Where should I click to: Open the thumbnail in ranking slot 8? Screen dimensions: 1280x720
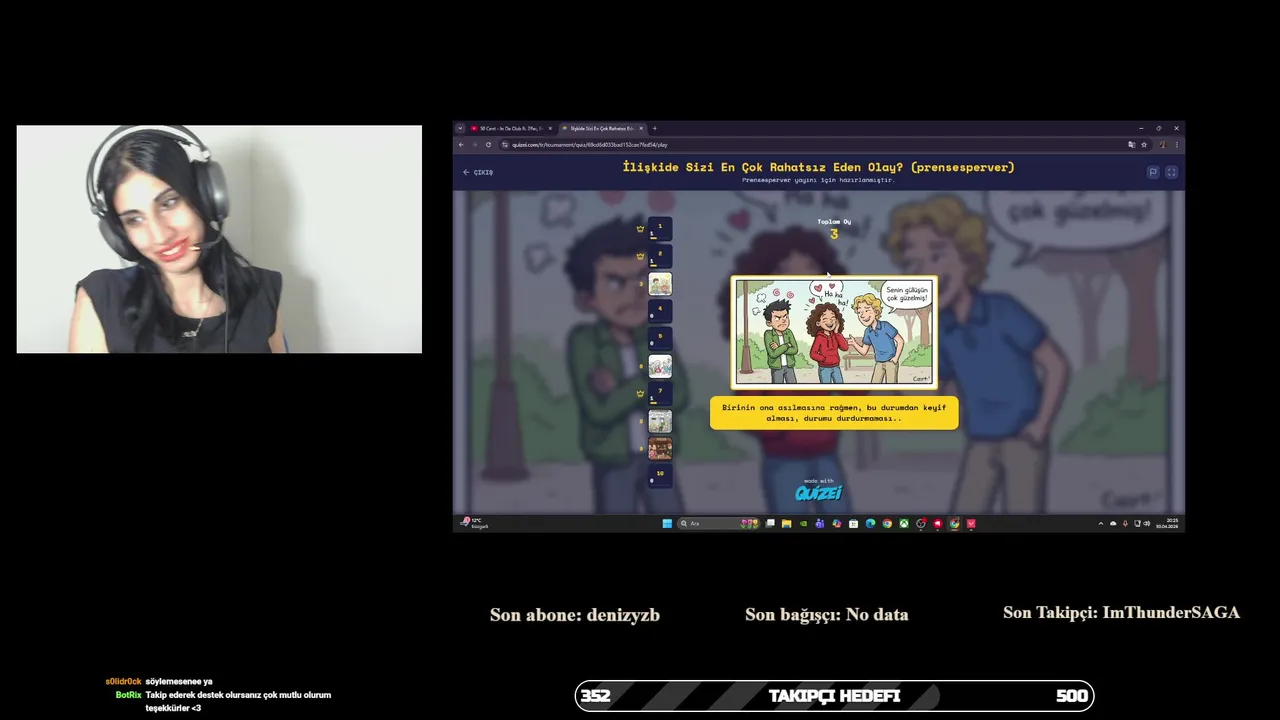click(x=660, y=421)
